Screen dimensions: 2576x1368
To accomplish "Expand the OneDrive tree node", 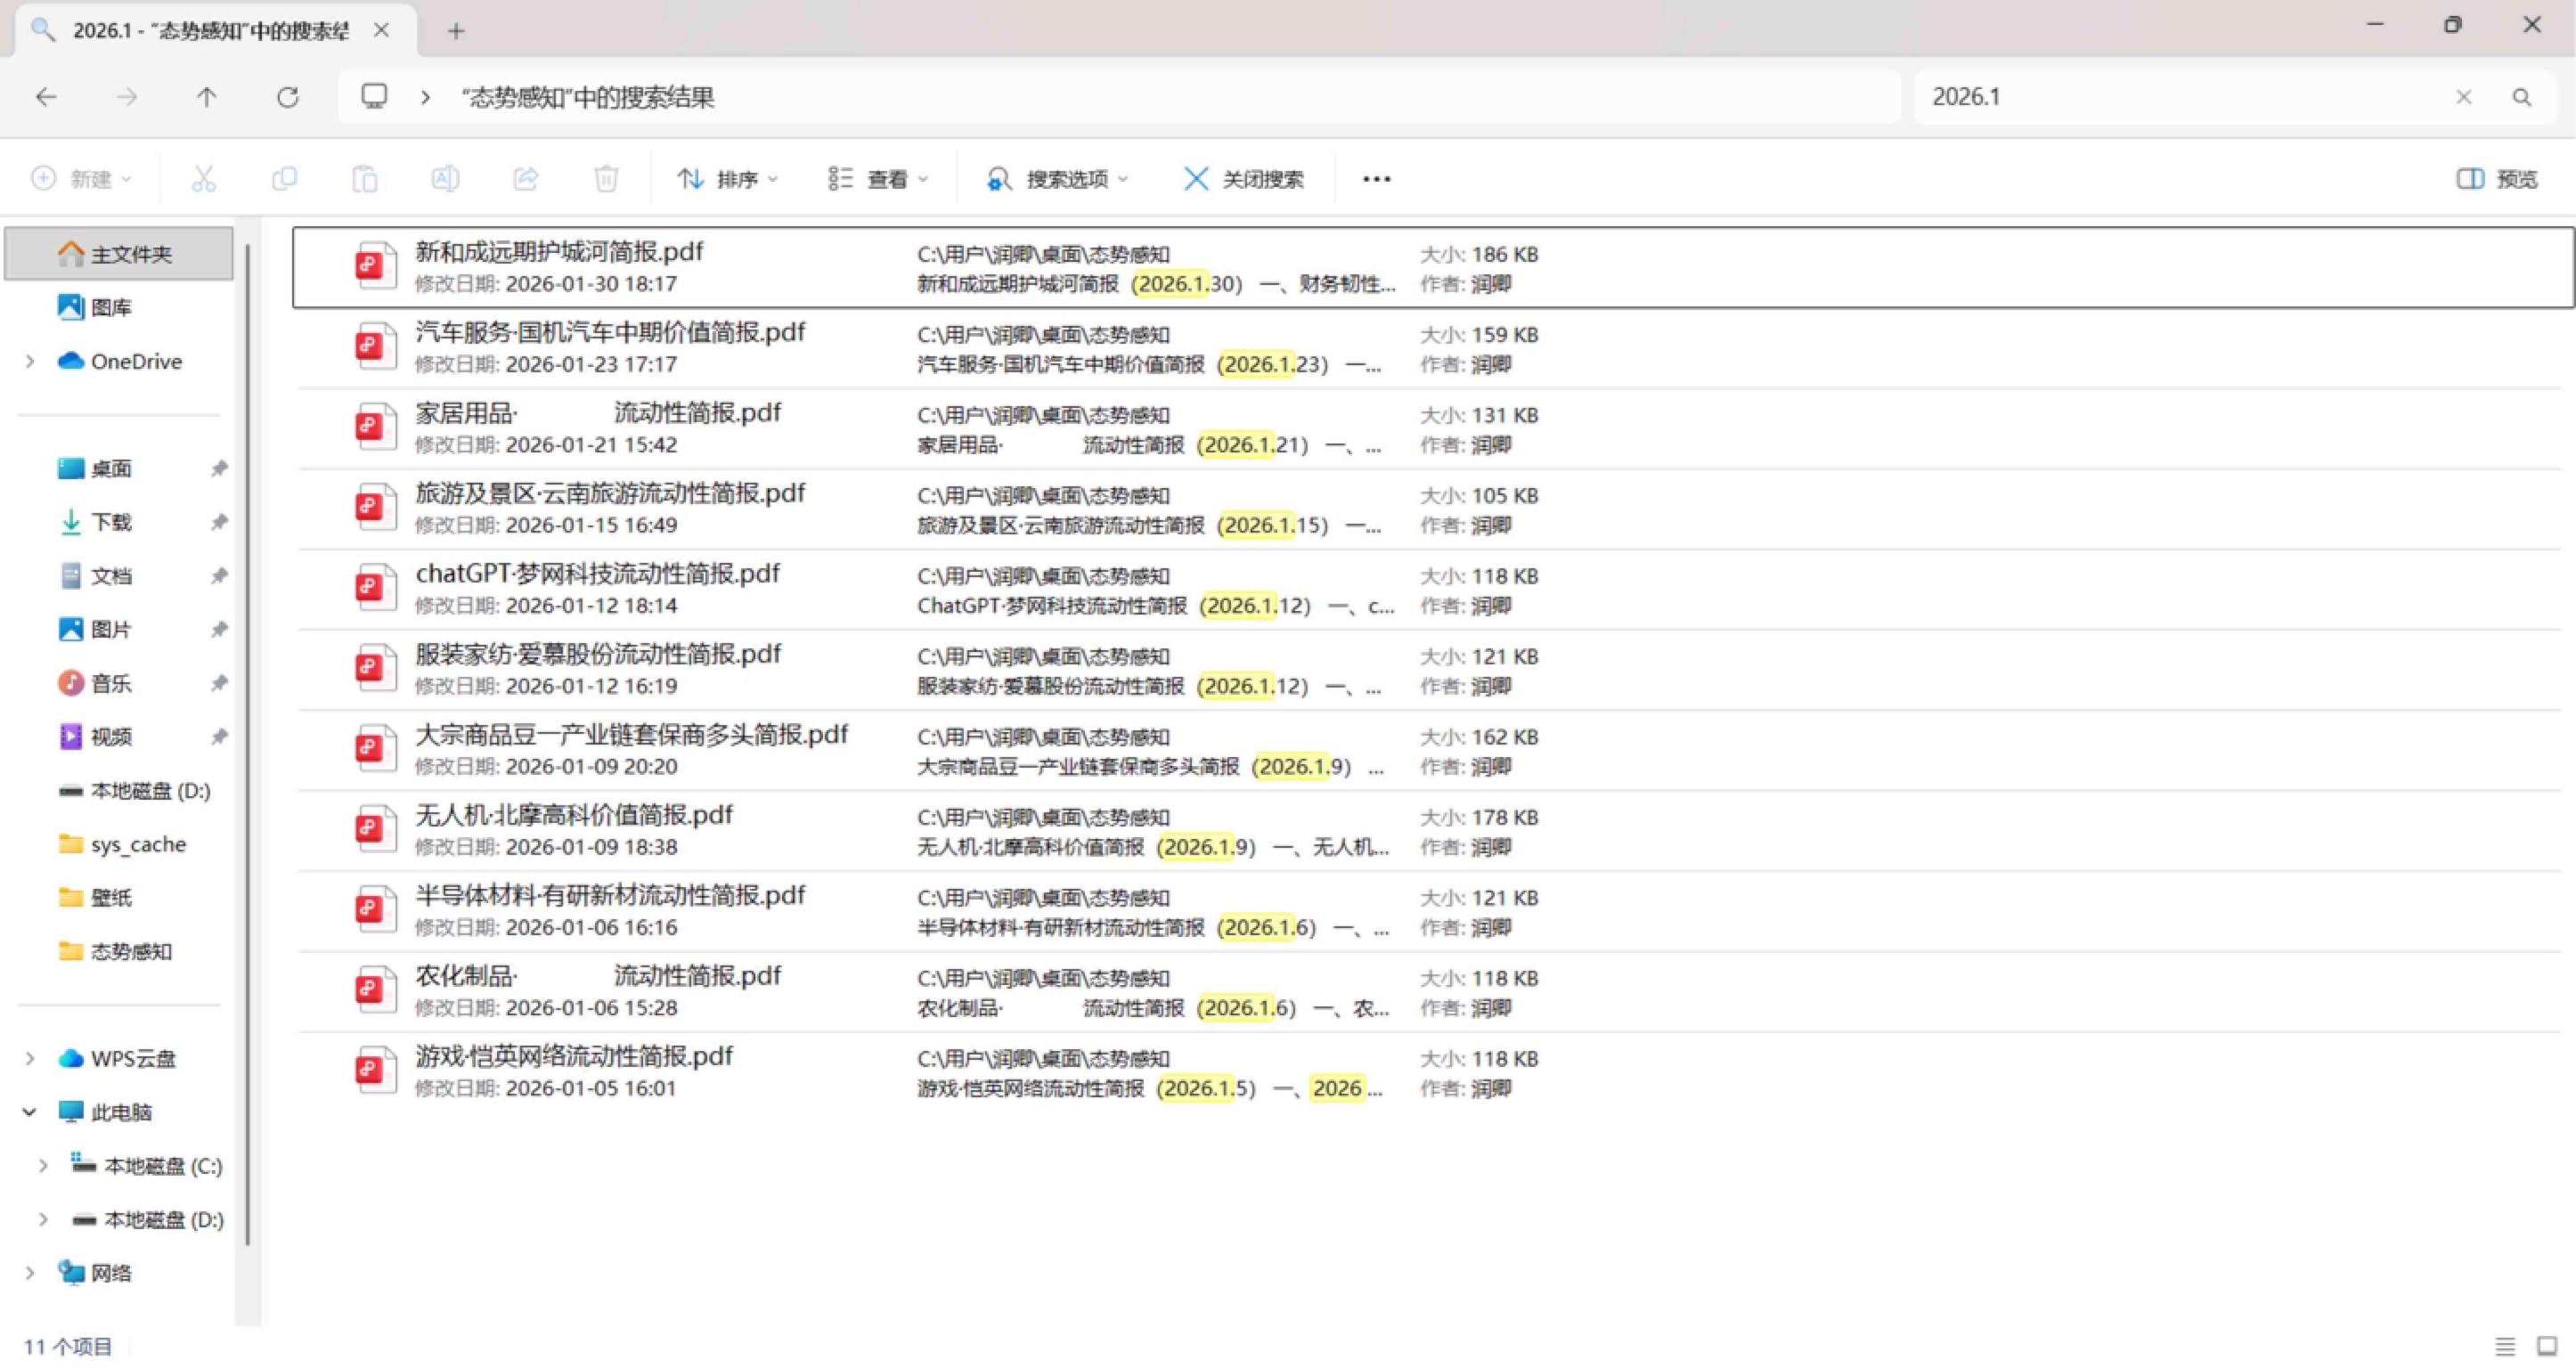I will (x=30, y=361).
